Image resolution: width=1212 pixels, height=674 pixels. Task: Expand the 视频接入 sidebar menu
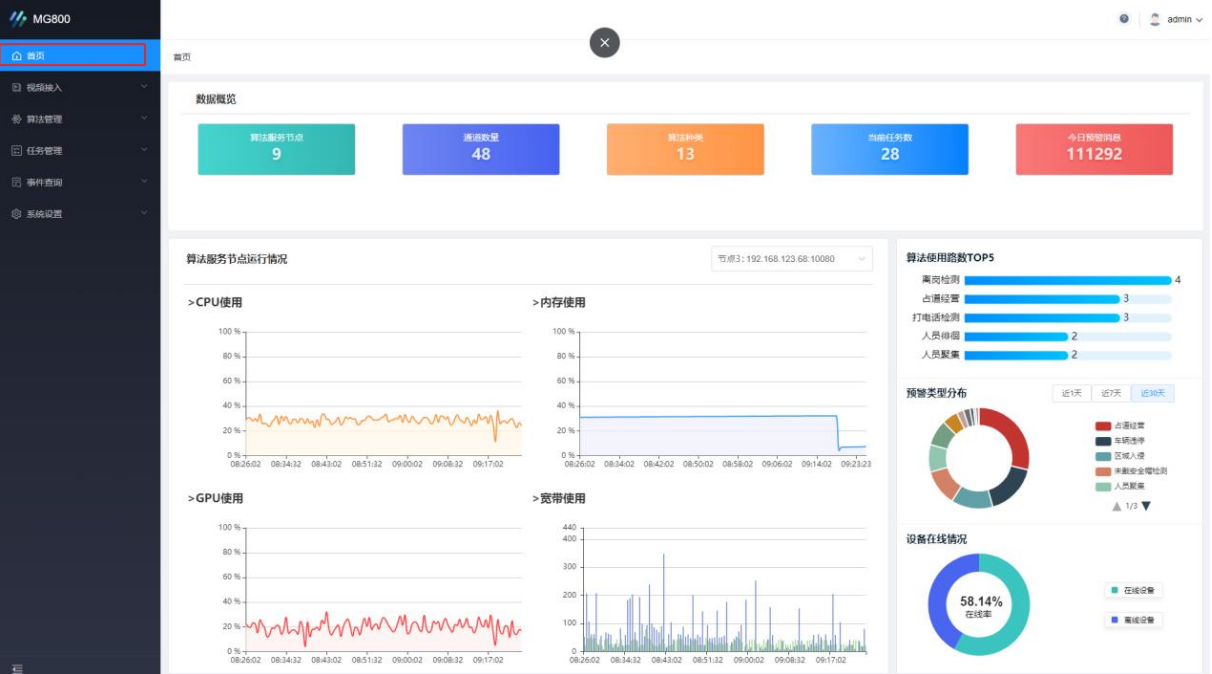(x=80, y=88)
